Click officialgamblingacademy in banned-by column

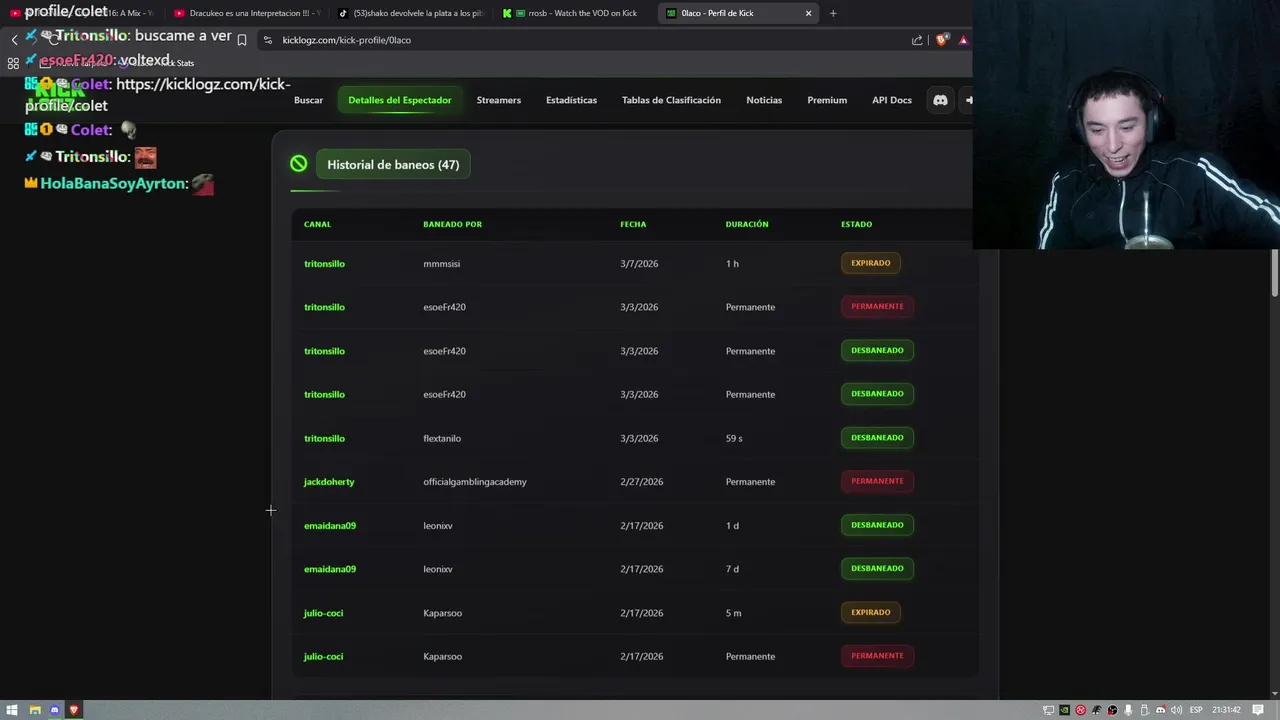coord(474,482)
